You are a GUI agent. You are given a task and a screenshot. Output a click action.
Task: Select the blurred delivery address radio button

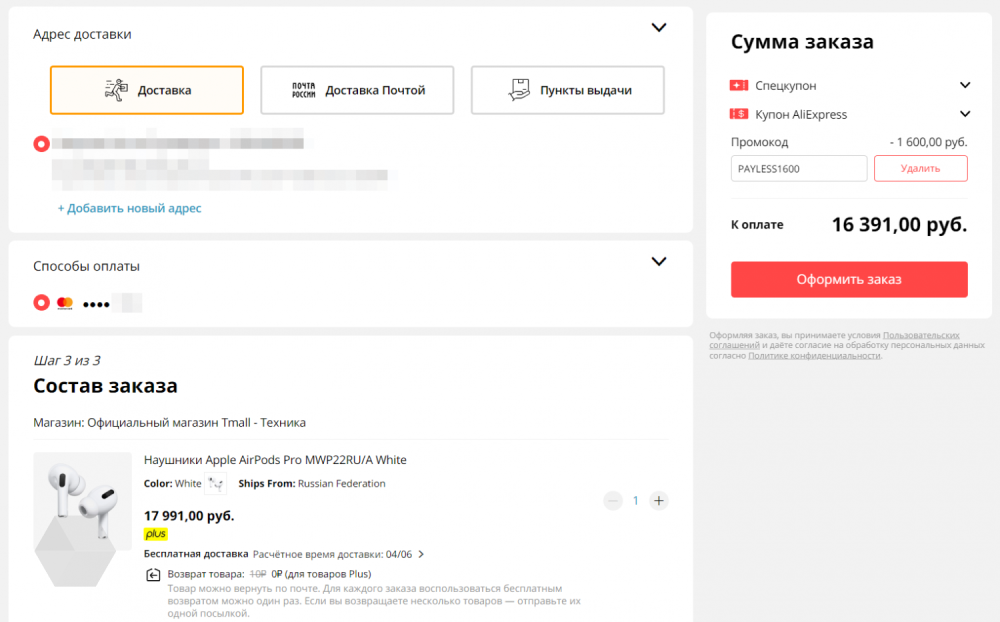41,144
